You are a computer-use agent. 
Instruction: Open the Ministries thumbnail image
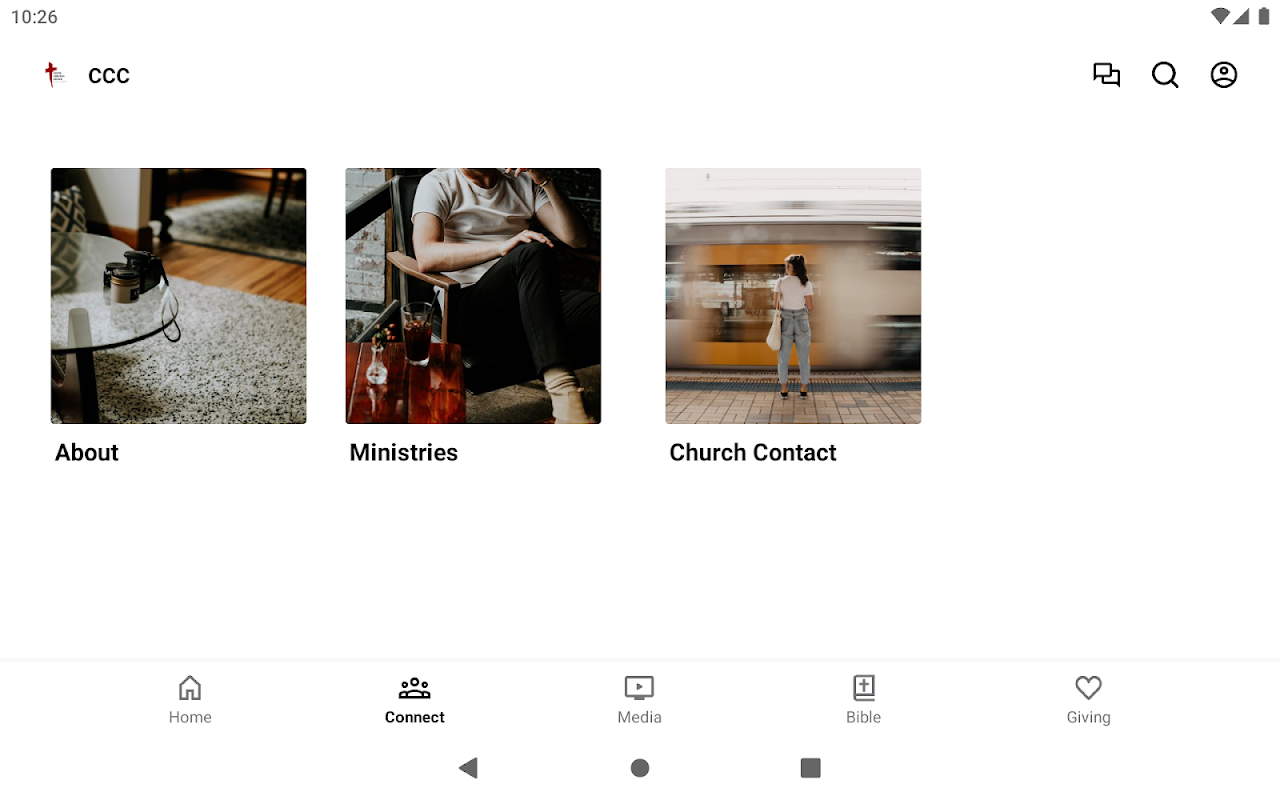pyautogui.click(x=473, y=296)
